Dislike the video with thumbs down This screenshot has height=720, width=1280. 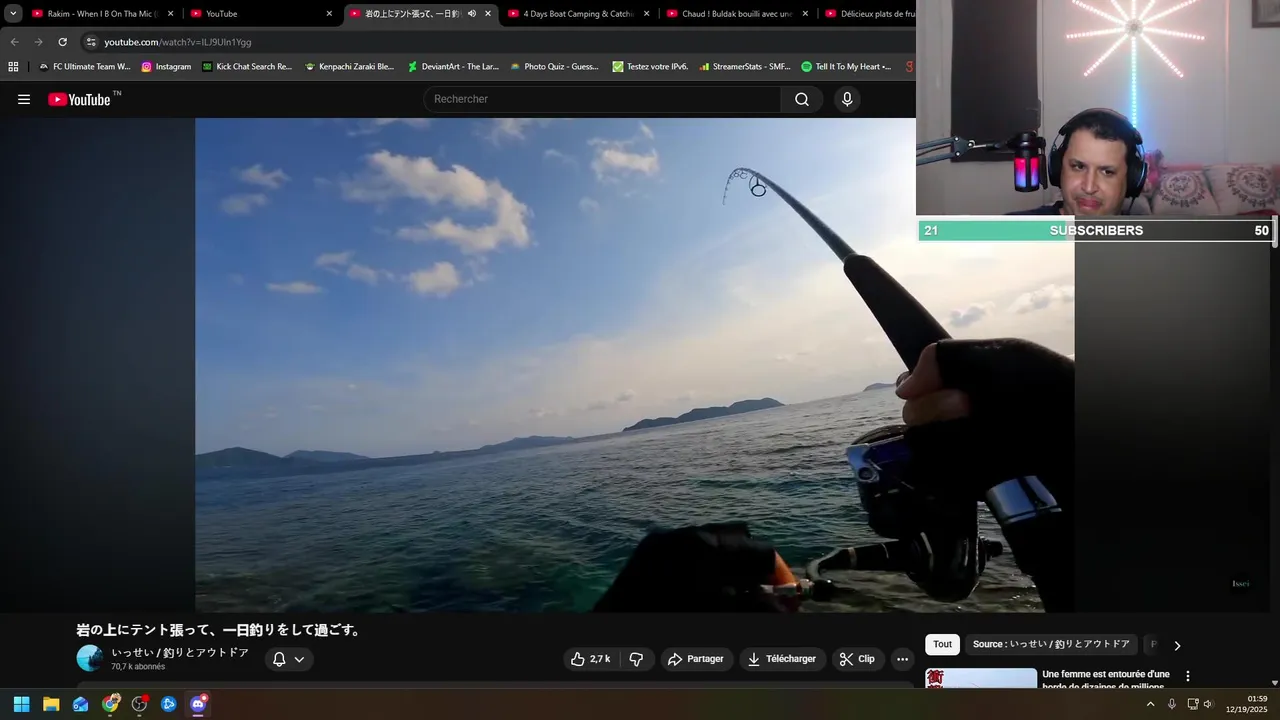636,659
